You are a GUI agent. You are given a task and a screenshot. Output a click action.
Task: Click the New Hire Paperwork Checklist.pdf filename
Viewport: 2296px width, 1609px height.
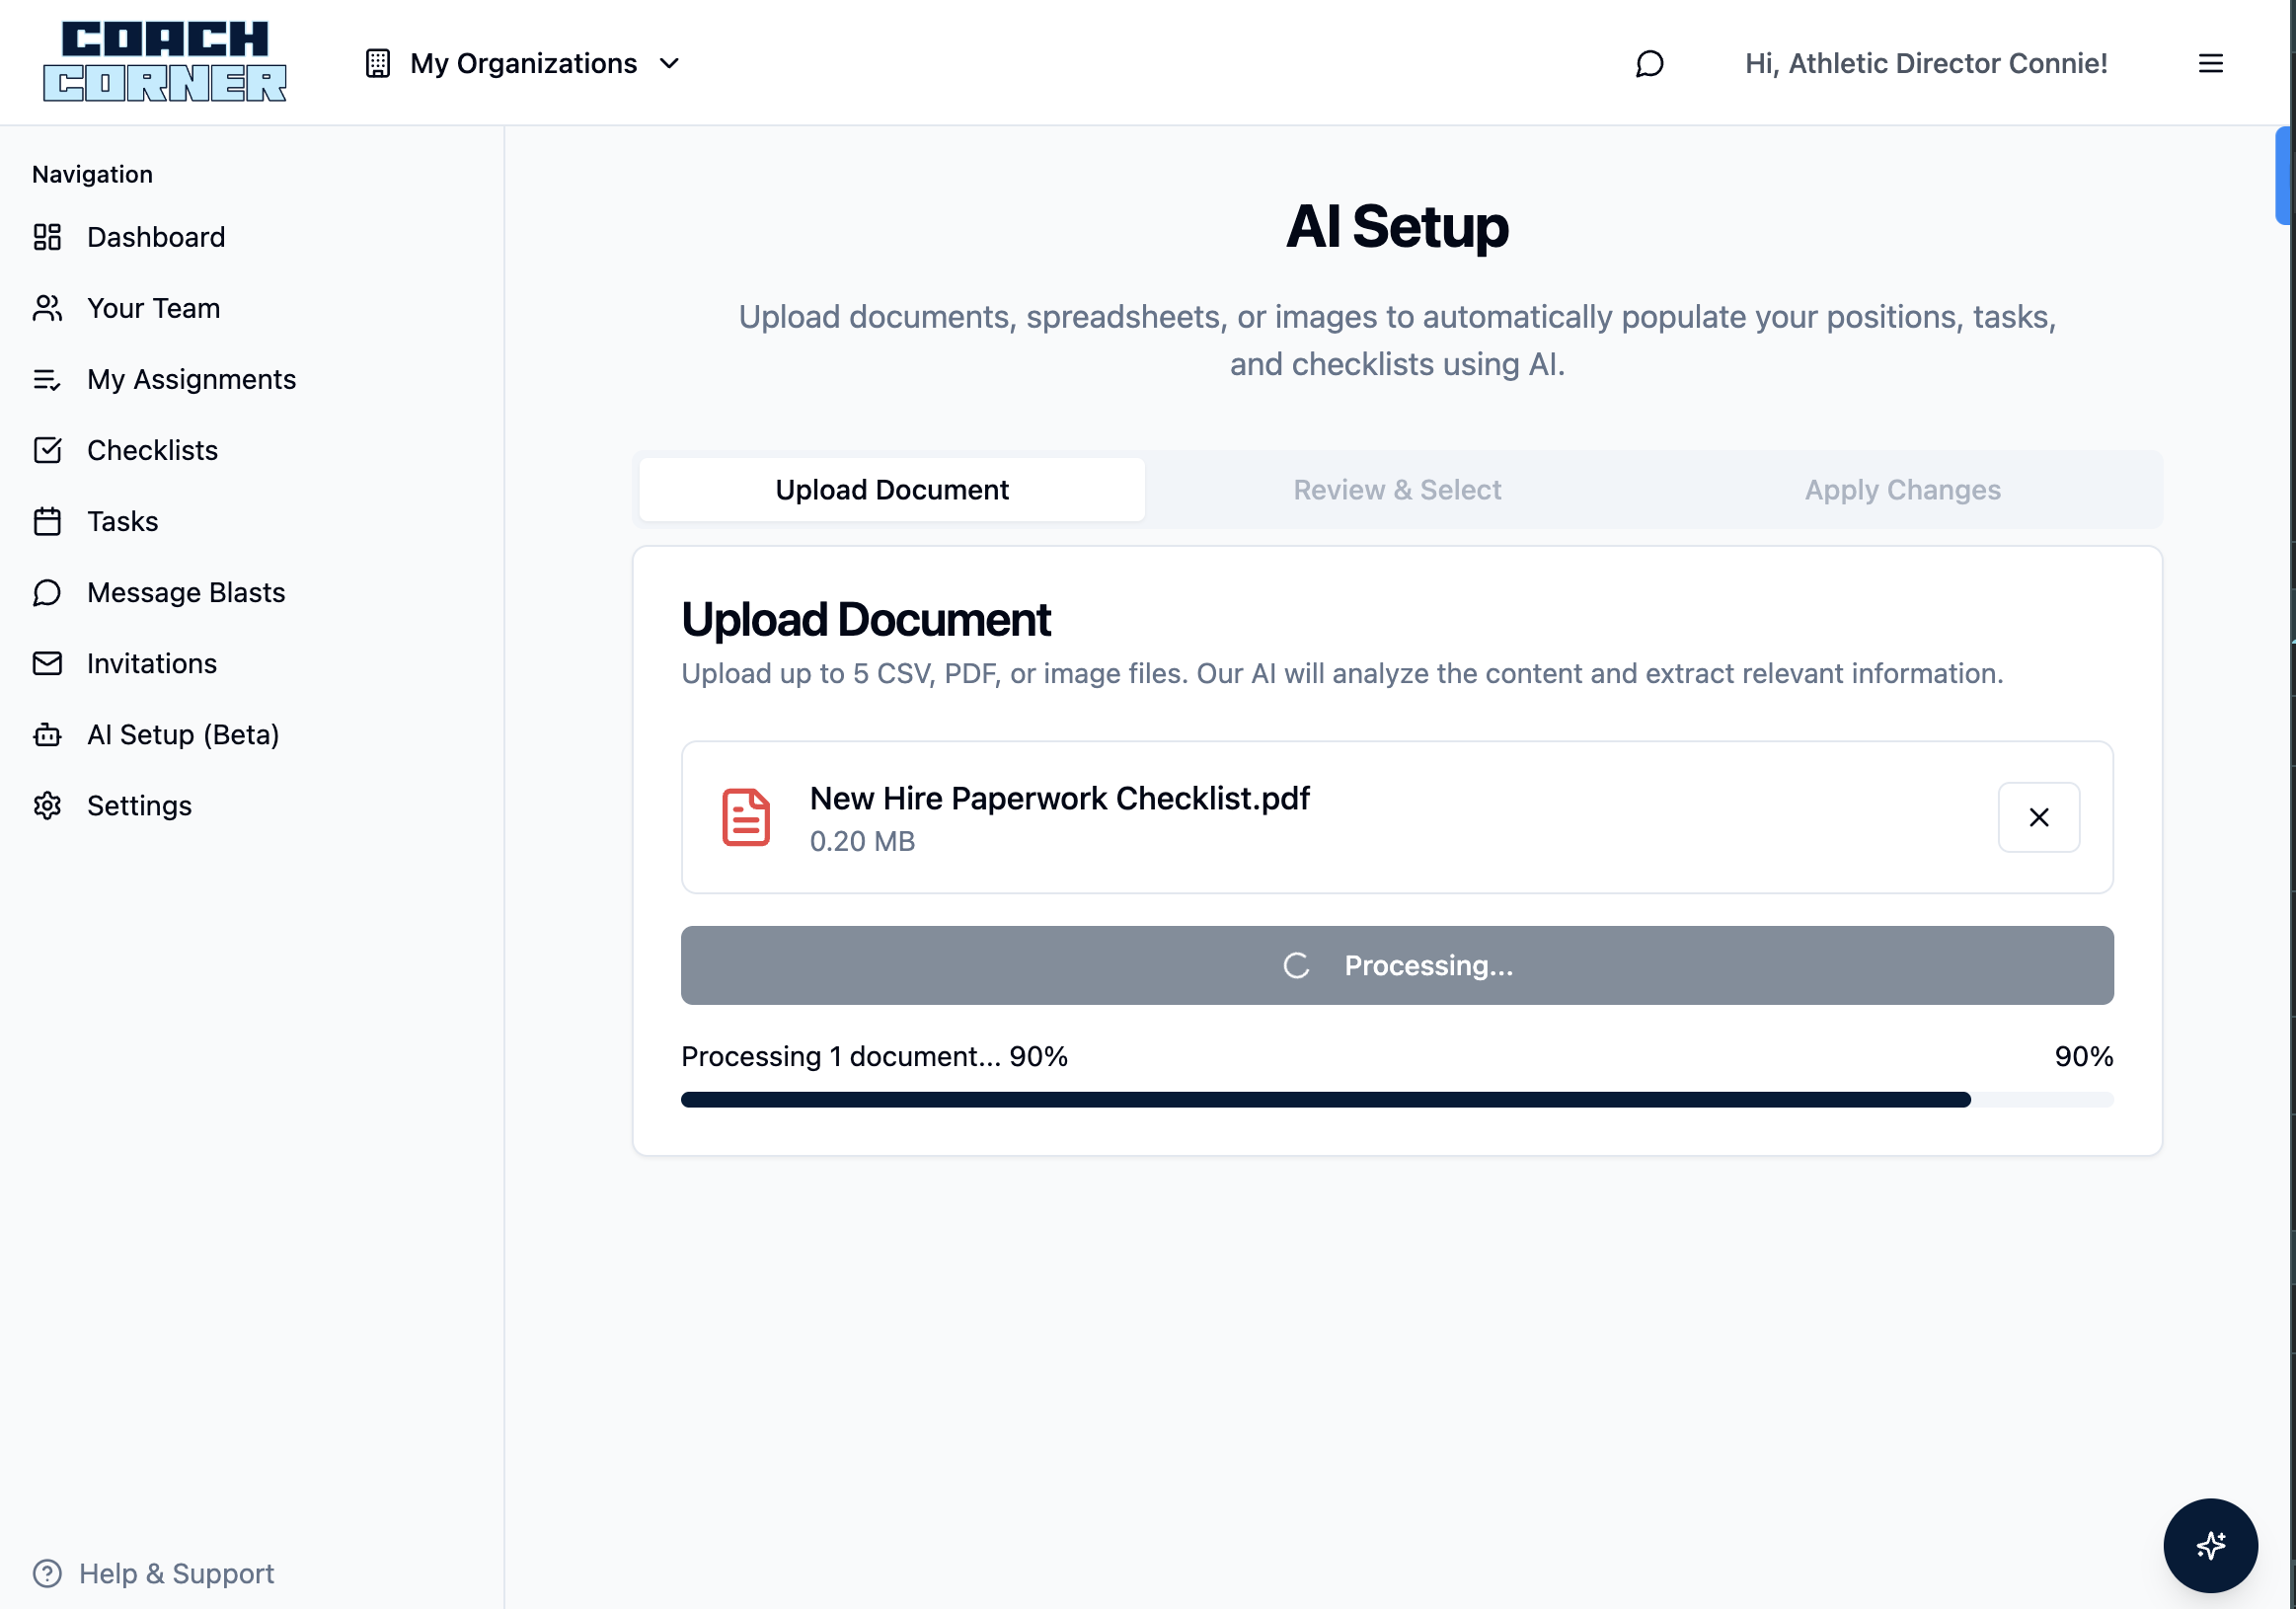click(x=1059, y=798)
